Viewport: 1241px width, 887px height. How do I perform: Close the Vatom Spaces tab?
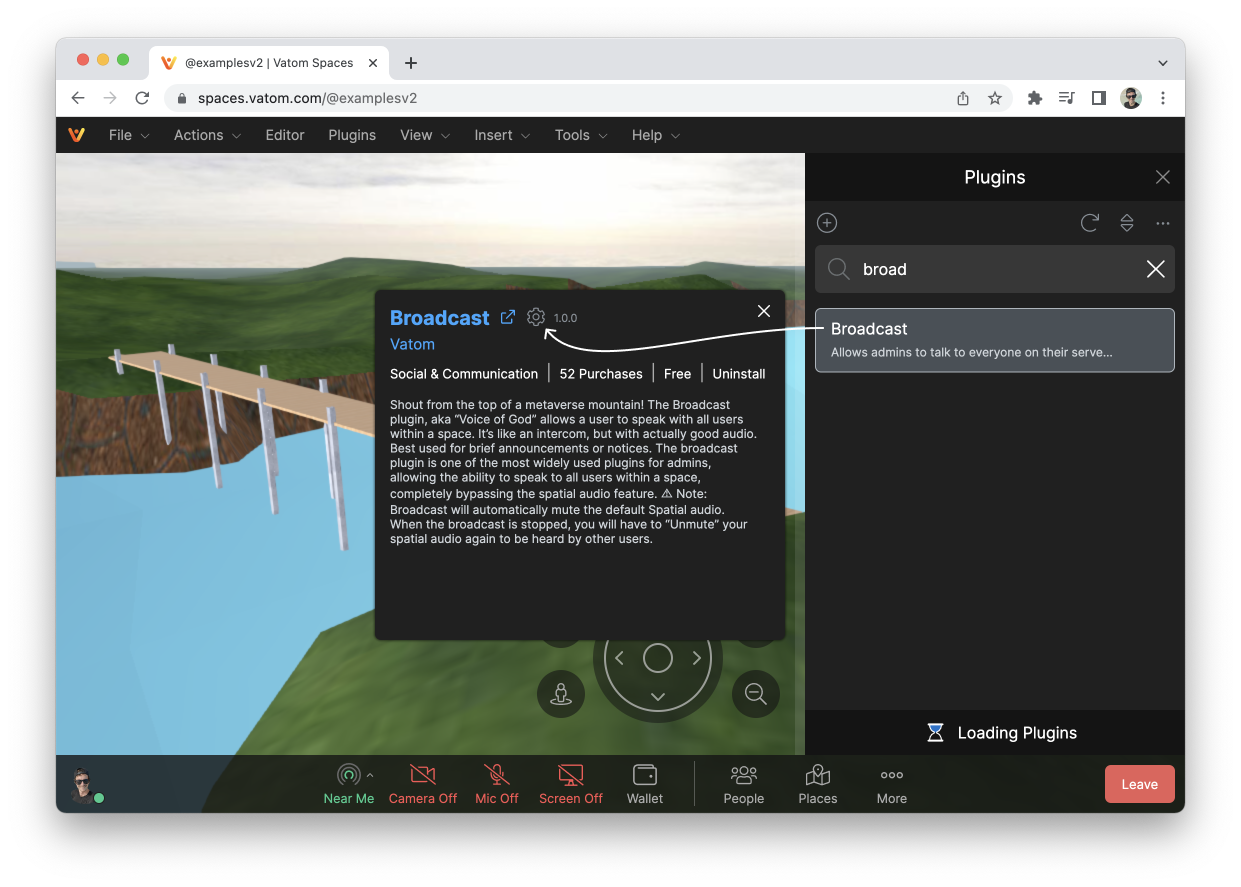click(x=373, y=63)
